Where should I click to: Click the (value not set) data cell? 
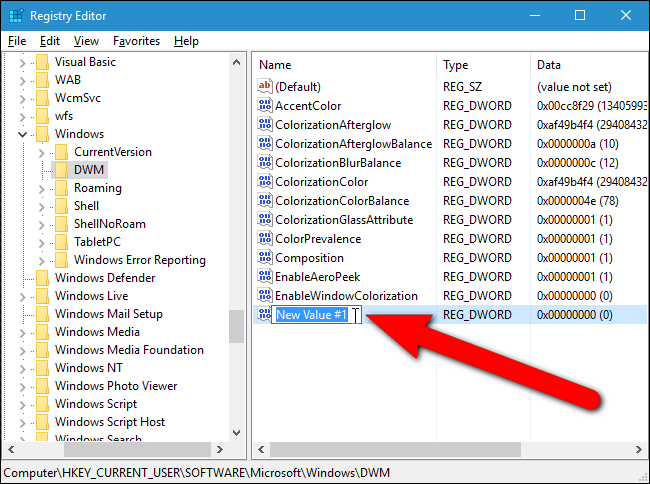click(x=574, y=87)
